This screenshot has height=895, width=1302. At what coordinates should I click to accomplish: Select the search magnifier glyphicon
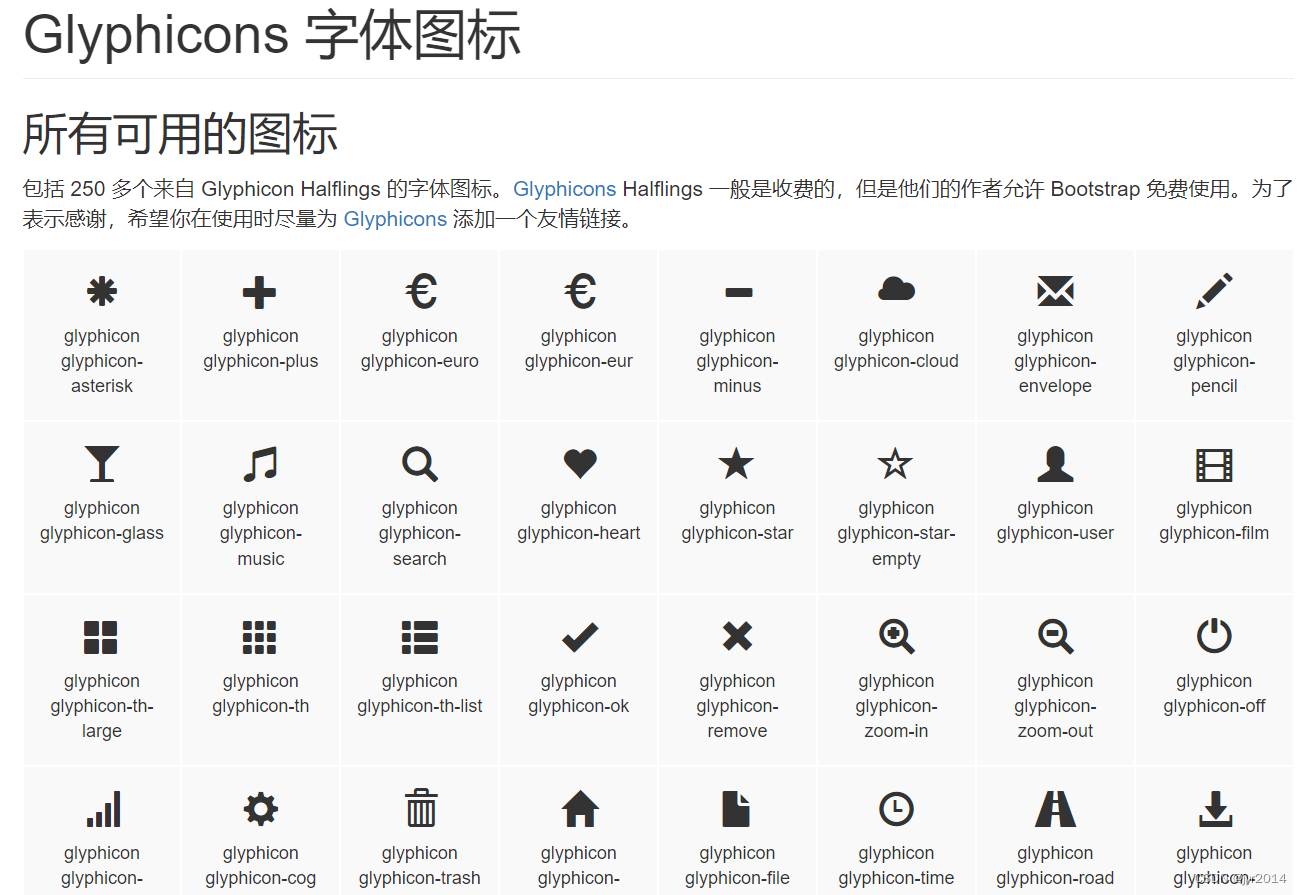click(420, 464)
